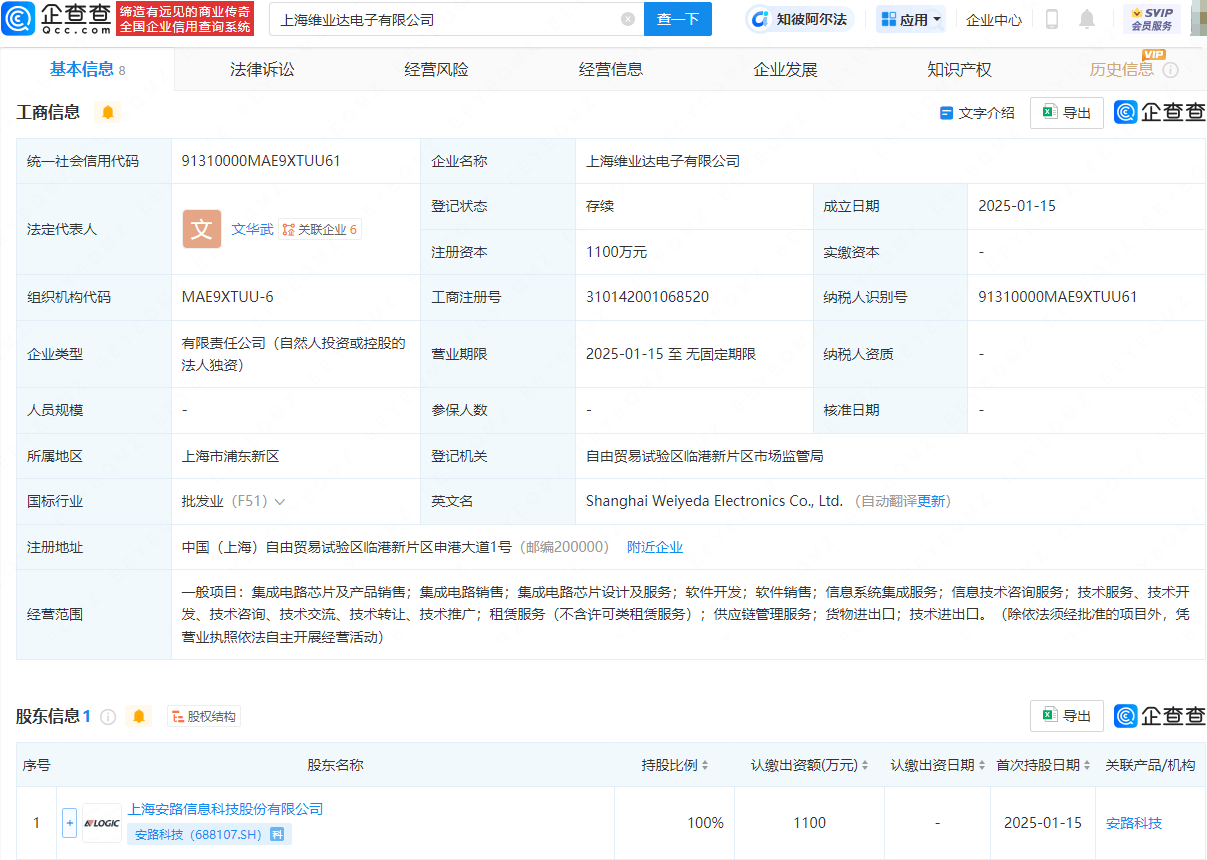
Task: Go to 企业中心
Action: pyautogui.click(x=994, y=19)
